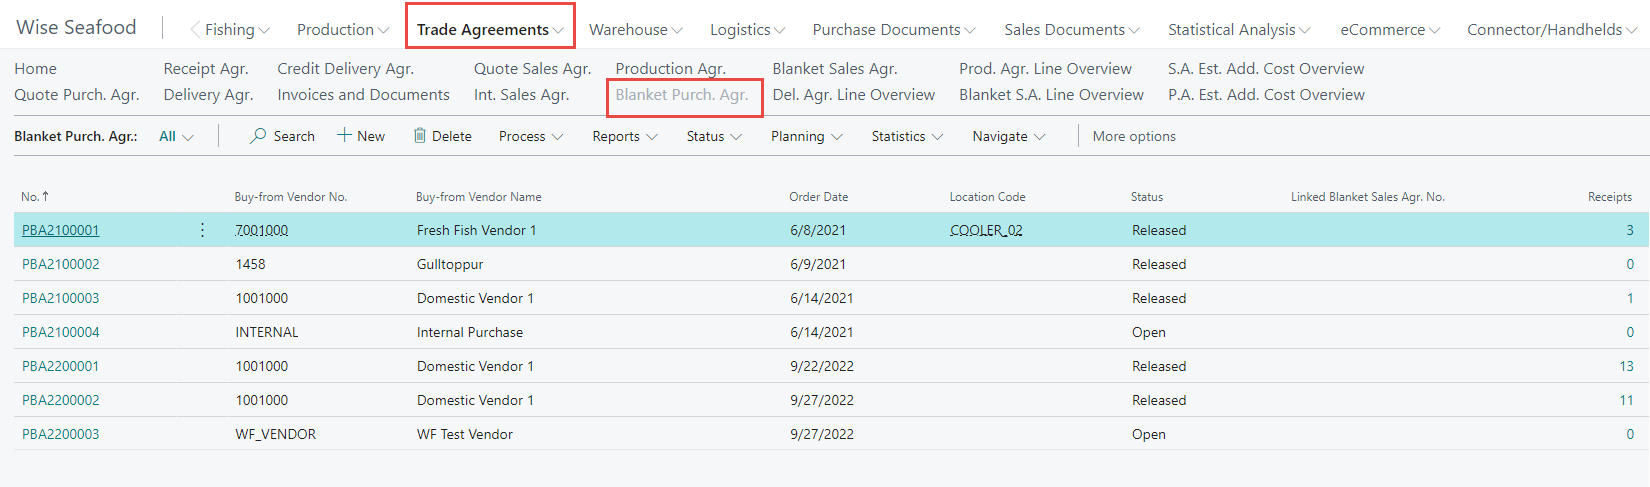
Task: Open the Warehouse menu
Action: [635, 30]
